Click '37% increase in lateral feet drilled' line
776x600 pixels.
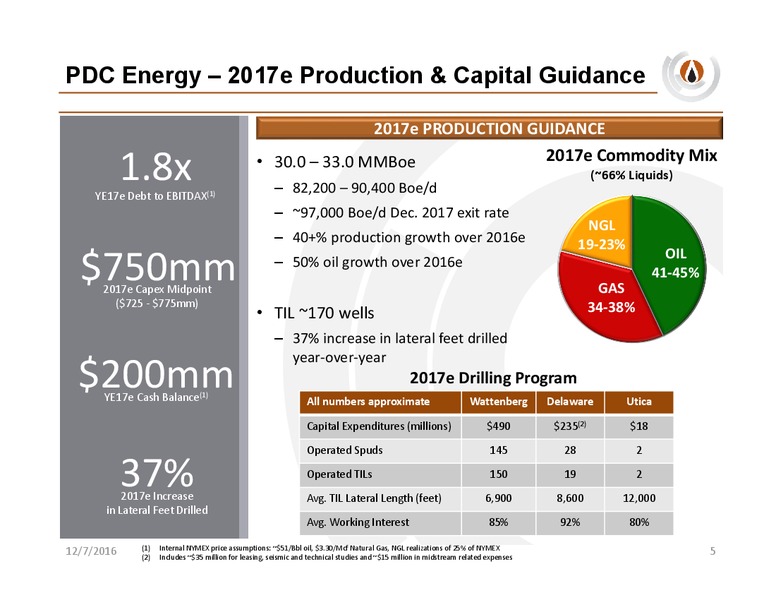(x=399, y=338)
